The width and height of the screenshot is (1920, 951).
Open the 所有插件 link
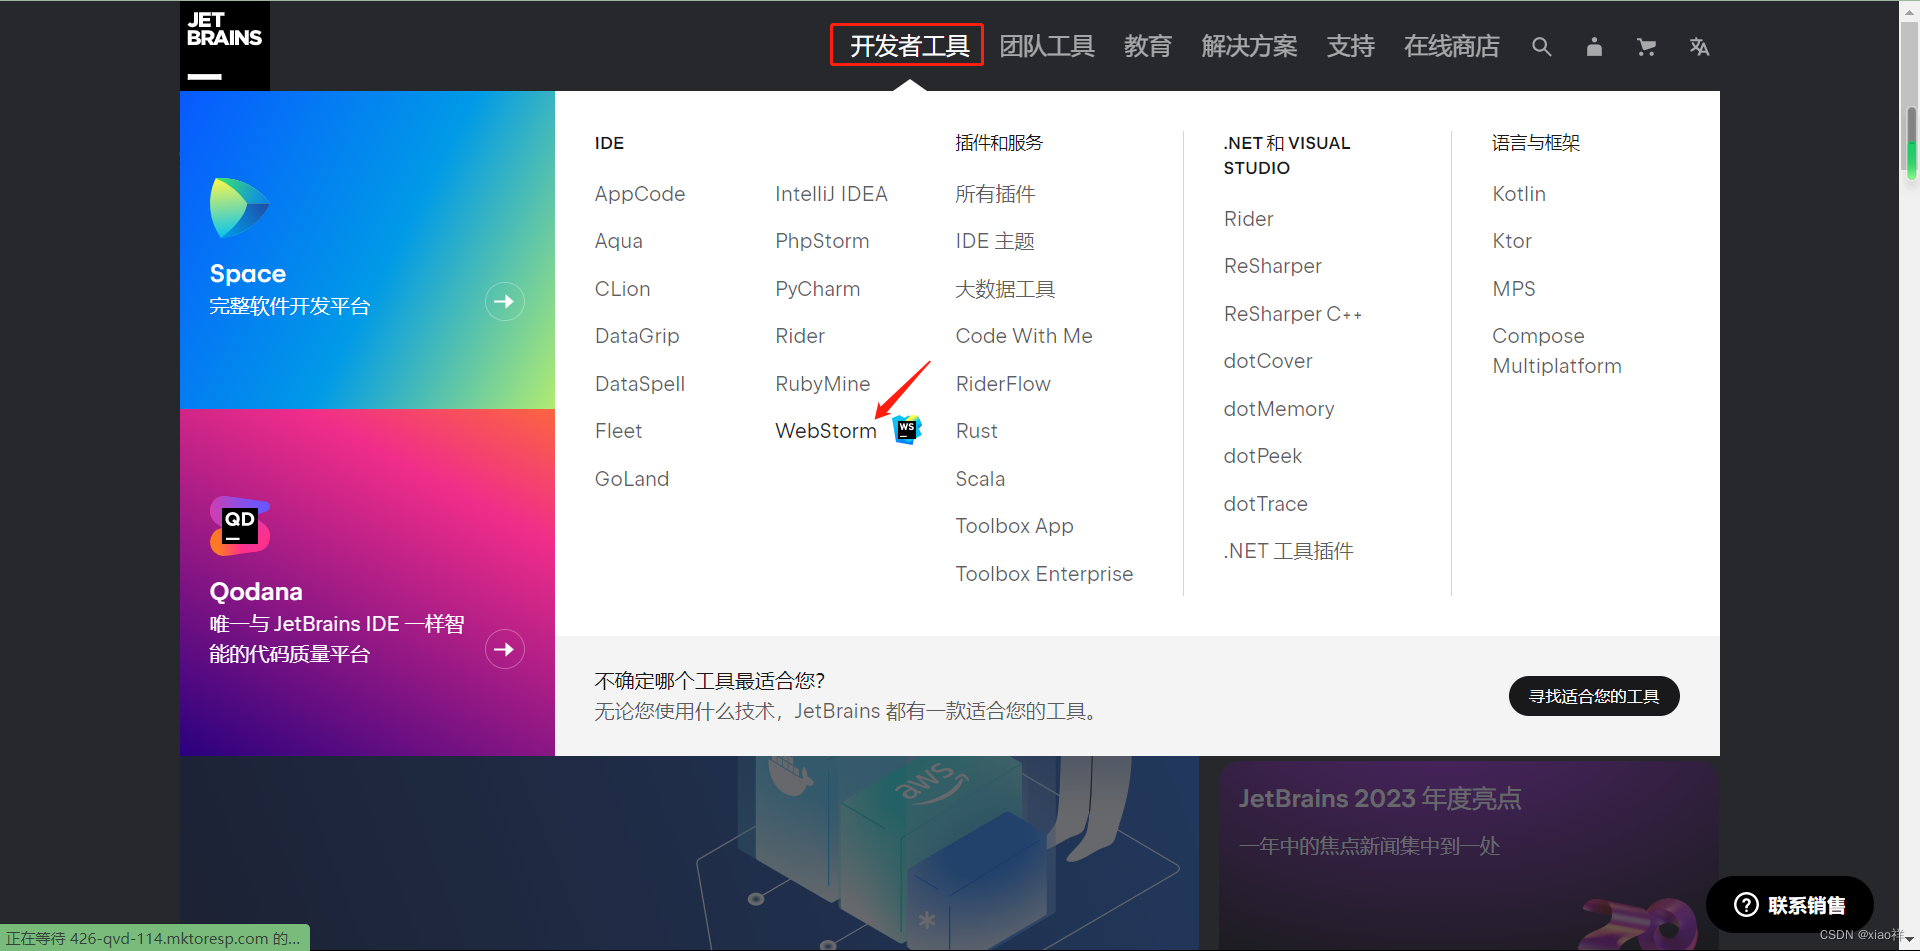995,194
